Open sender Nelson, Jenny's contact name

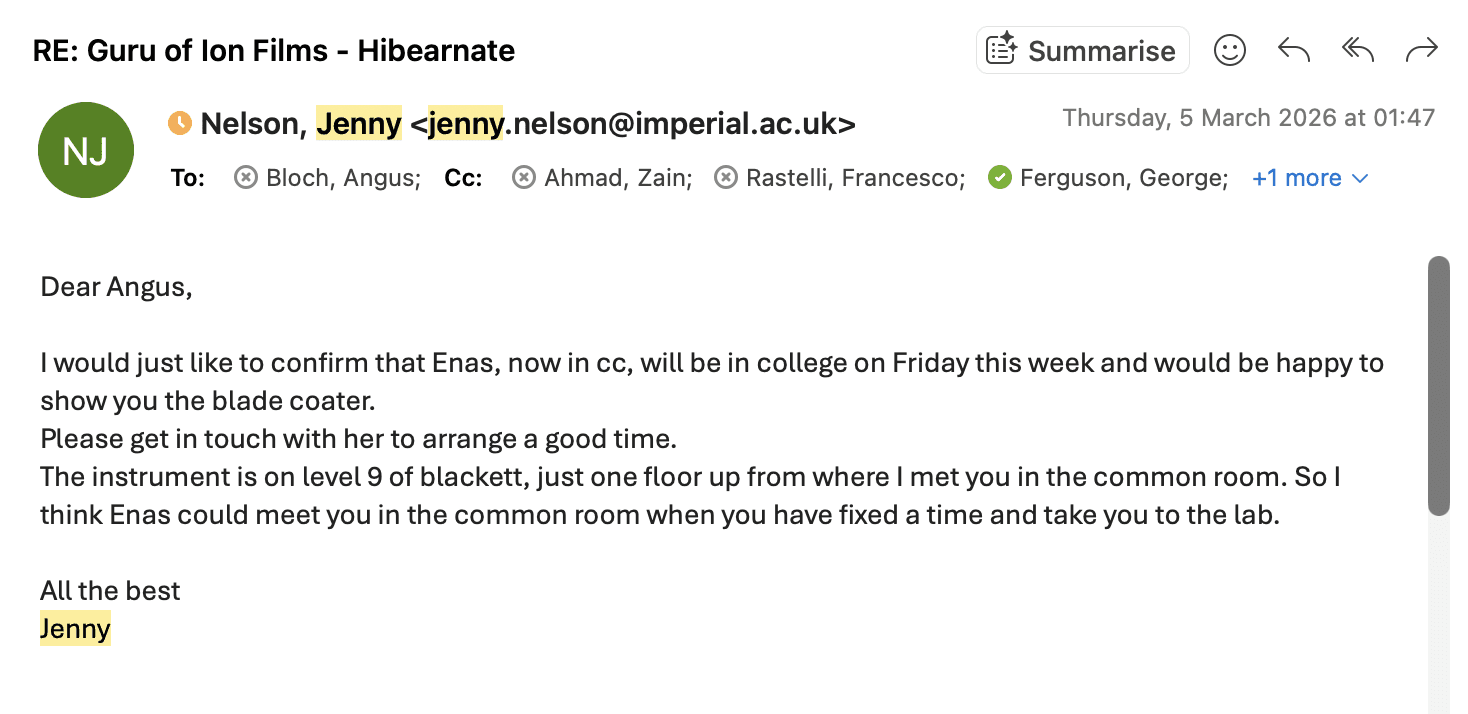point(301,124)
